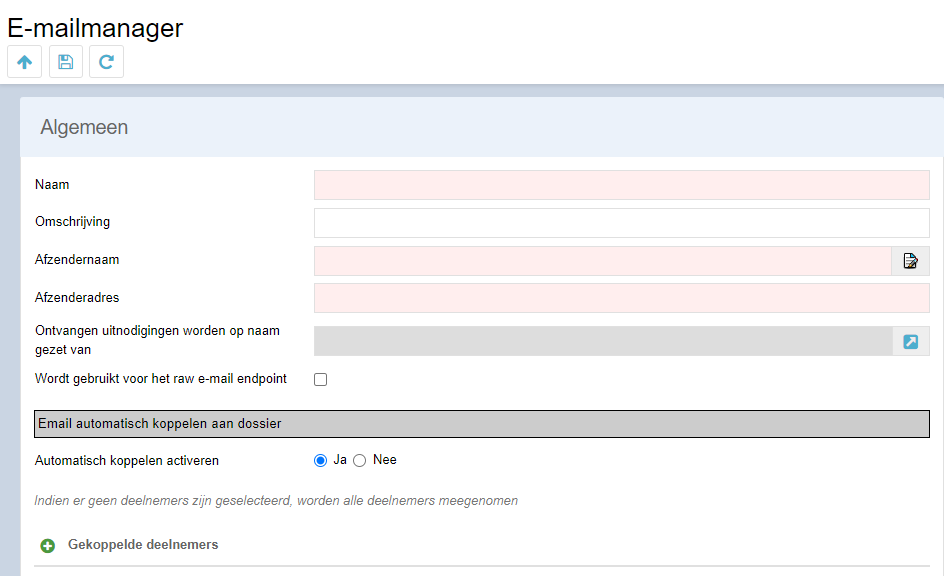The height and width of the screenshot is (576, 944).
Task: Focus the Omschrijving input field
Action: point(621,223)
